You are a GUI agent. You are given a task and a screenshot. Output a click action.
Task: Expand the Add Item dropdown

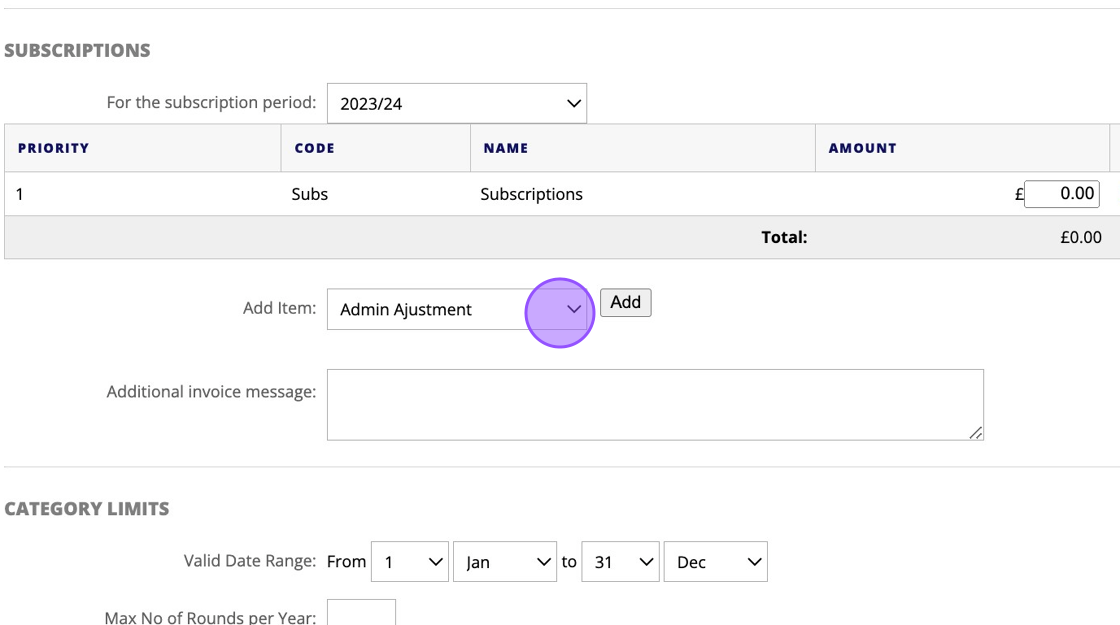pyautogui.click(x=456, y=310)
